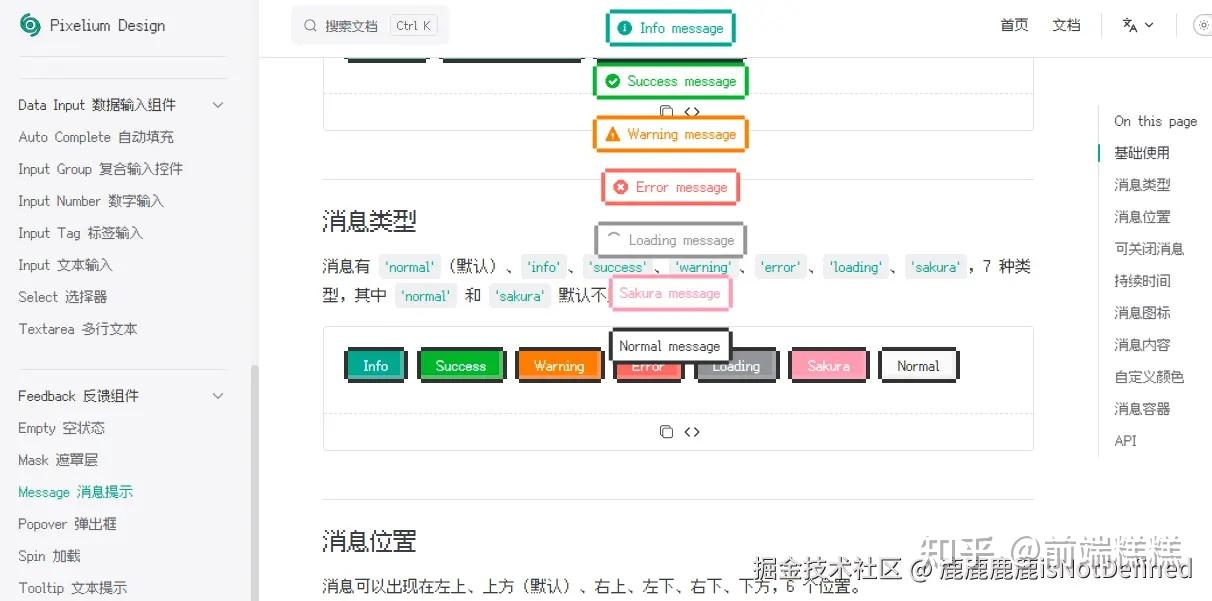Open the API section link on this page

[1125, 440]
